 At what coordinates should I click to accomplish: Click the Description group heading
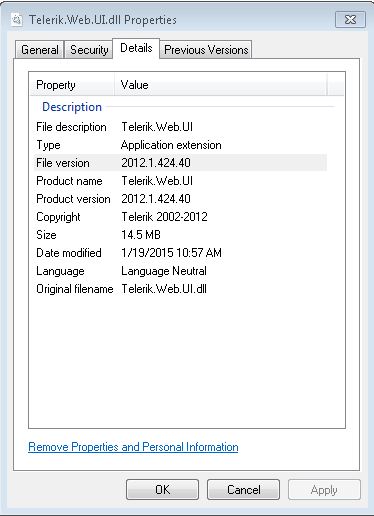pyautogui.click(x=72, y=107)
